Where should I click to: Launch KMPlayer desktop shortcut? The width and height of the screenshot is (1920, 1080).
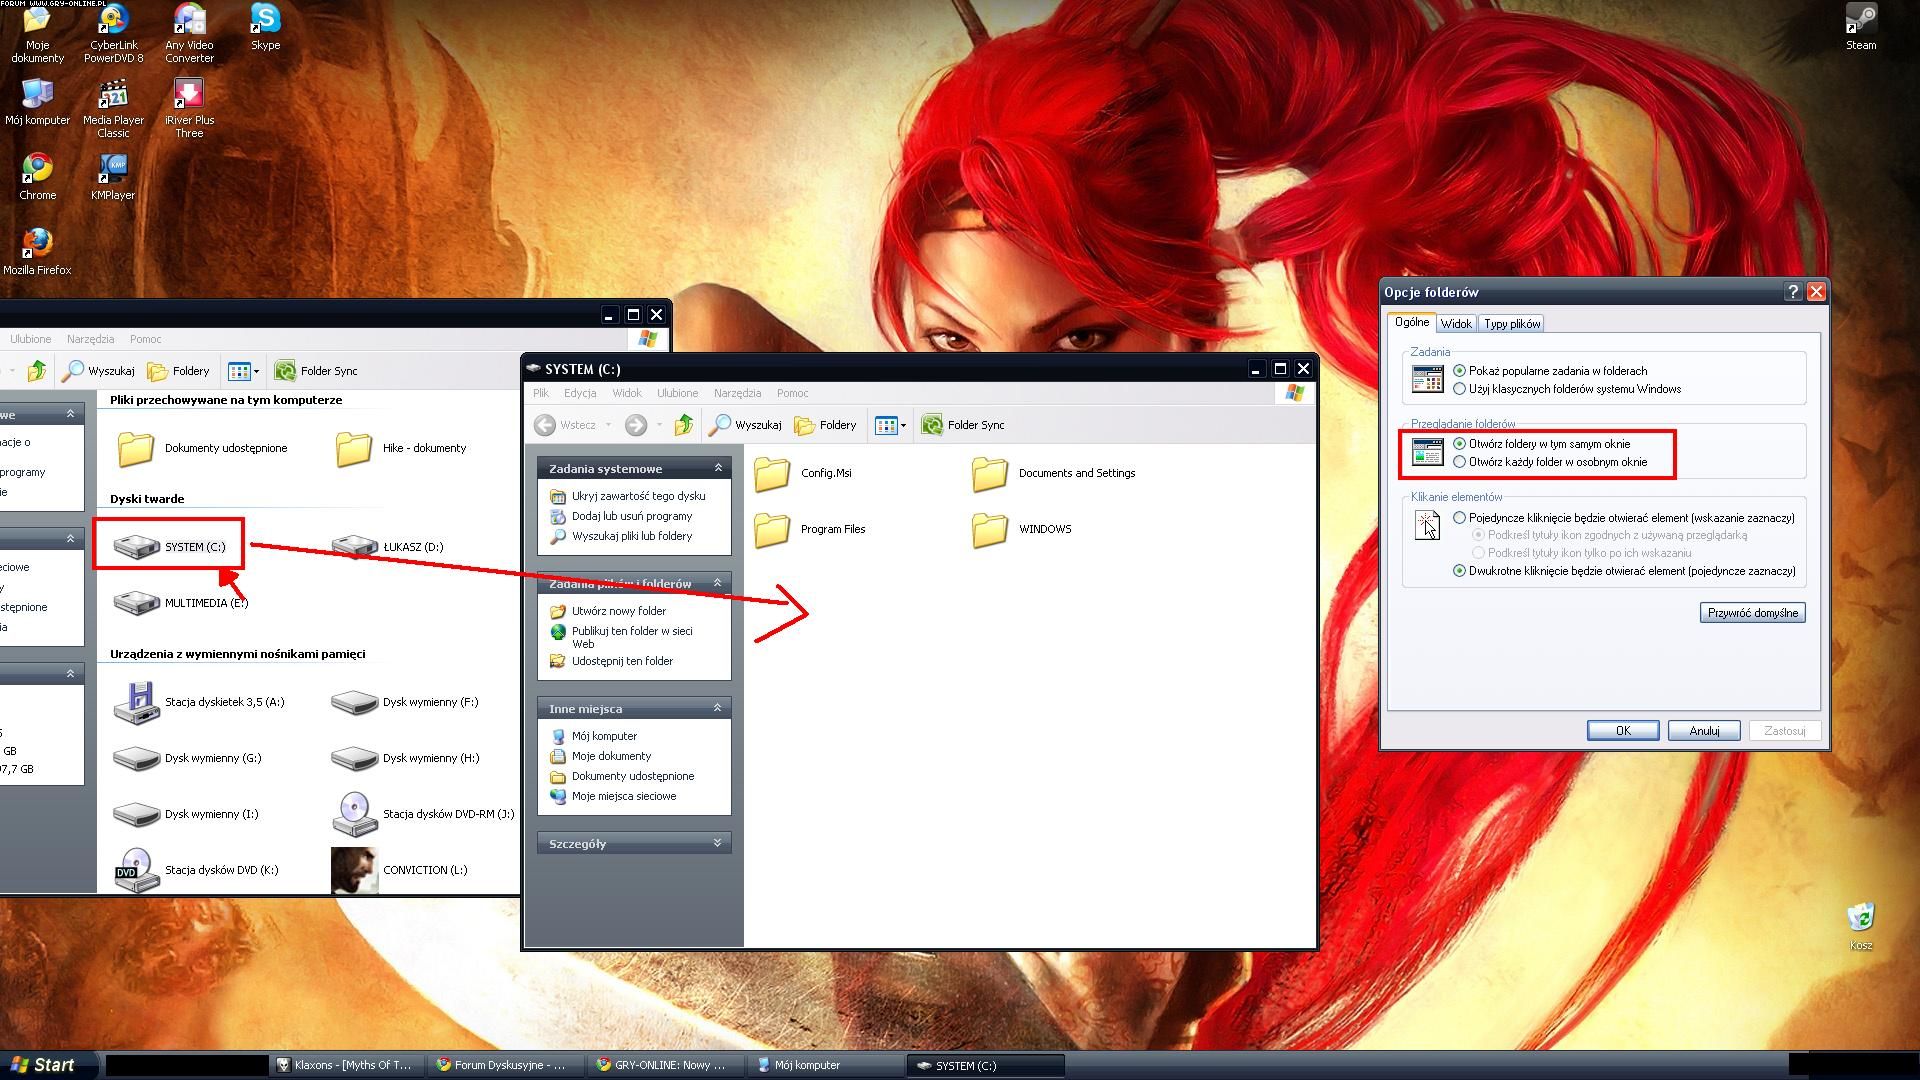click(113, 177)
